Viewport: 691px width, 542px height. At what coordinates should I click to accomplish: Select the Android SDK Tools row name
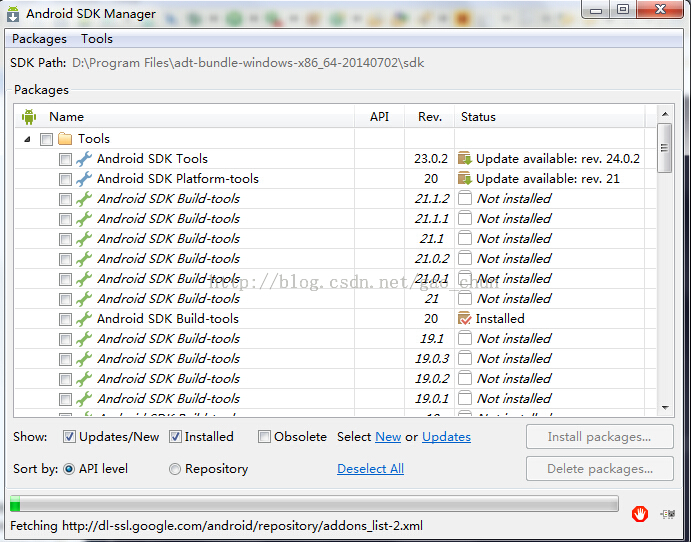pos(152,159)
